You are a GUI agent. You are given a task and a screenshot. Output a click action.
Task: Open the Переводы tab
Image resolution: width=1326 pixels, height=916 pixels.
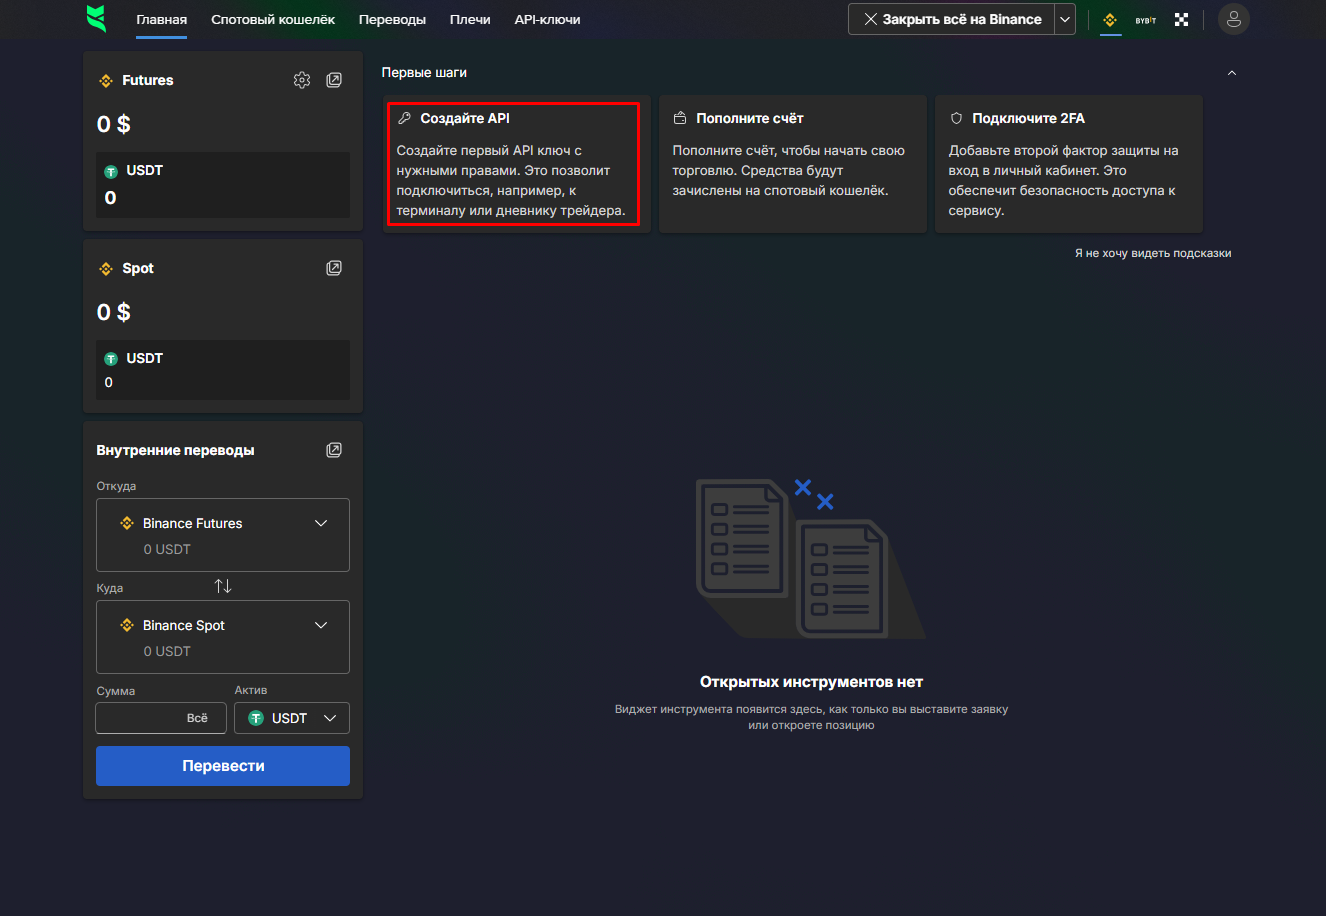point(392,19)
